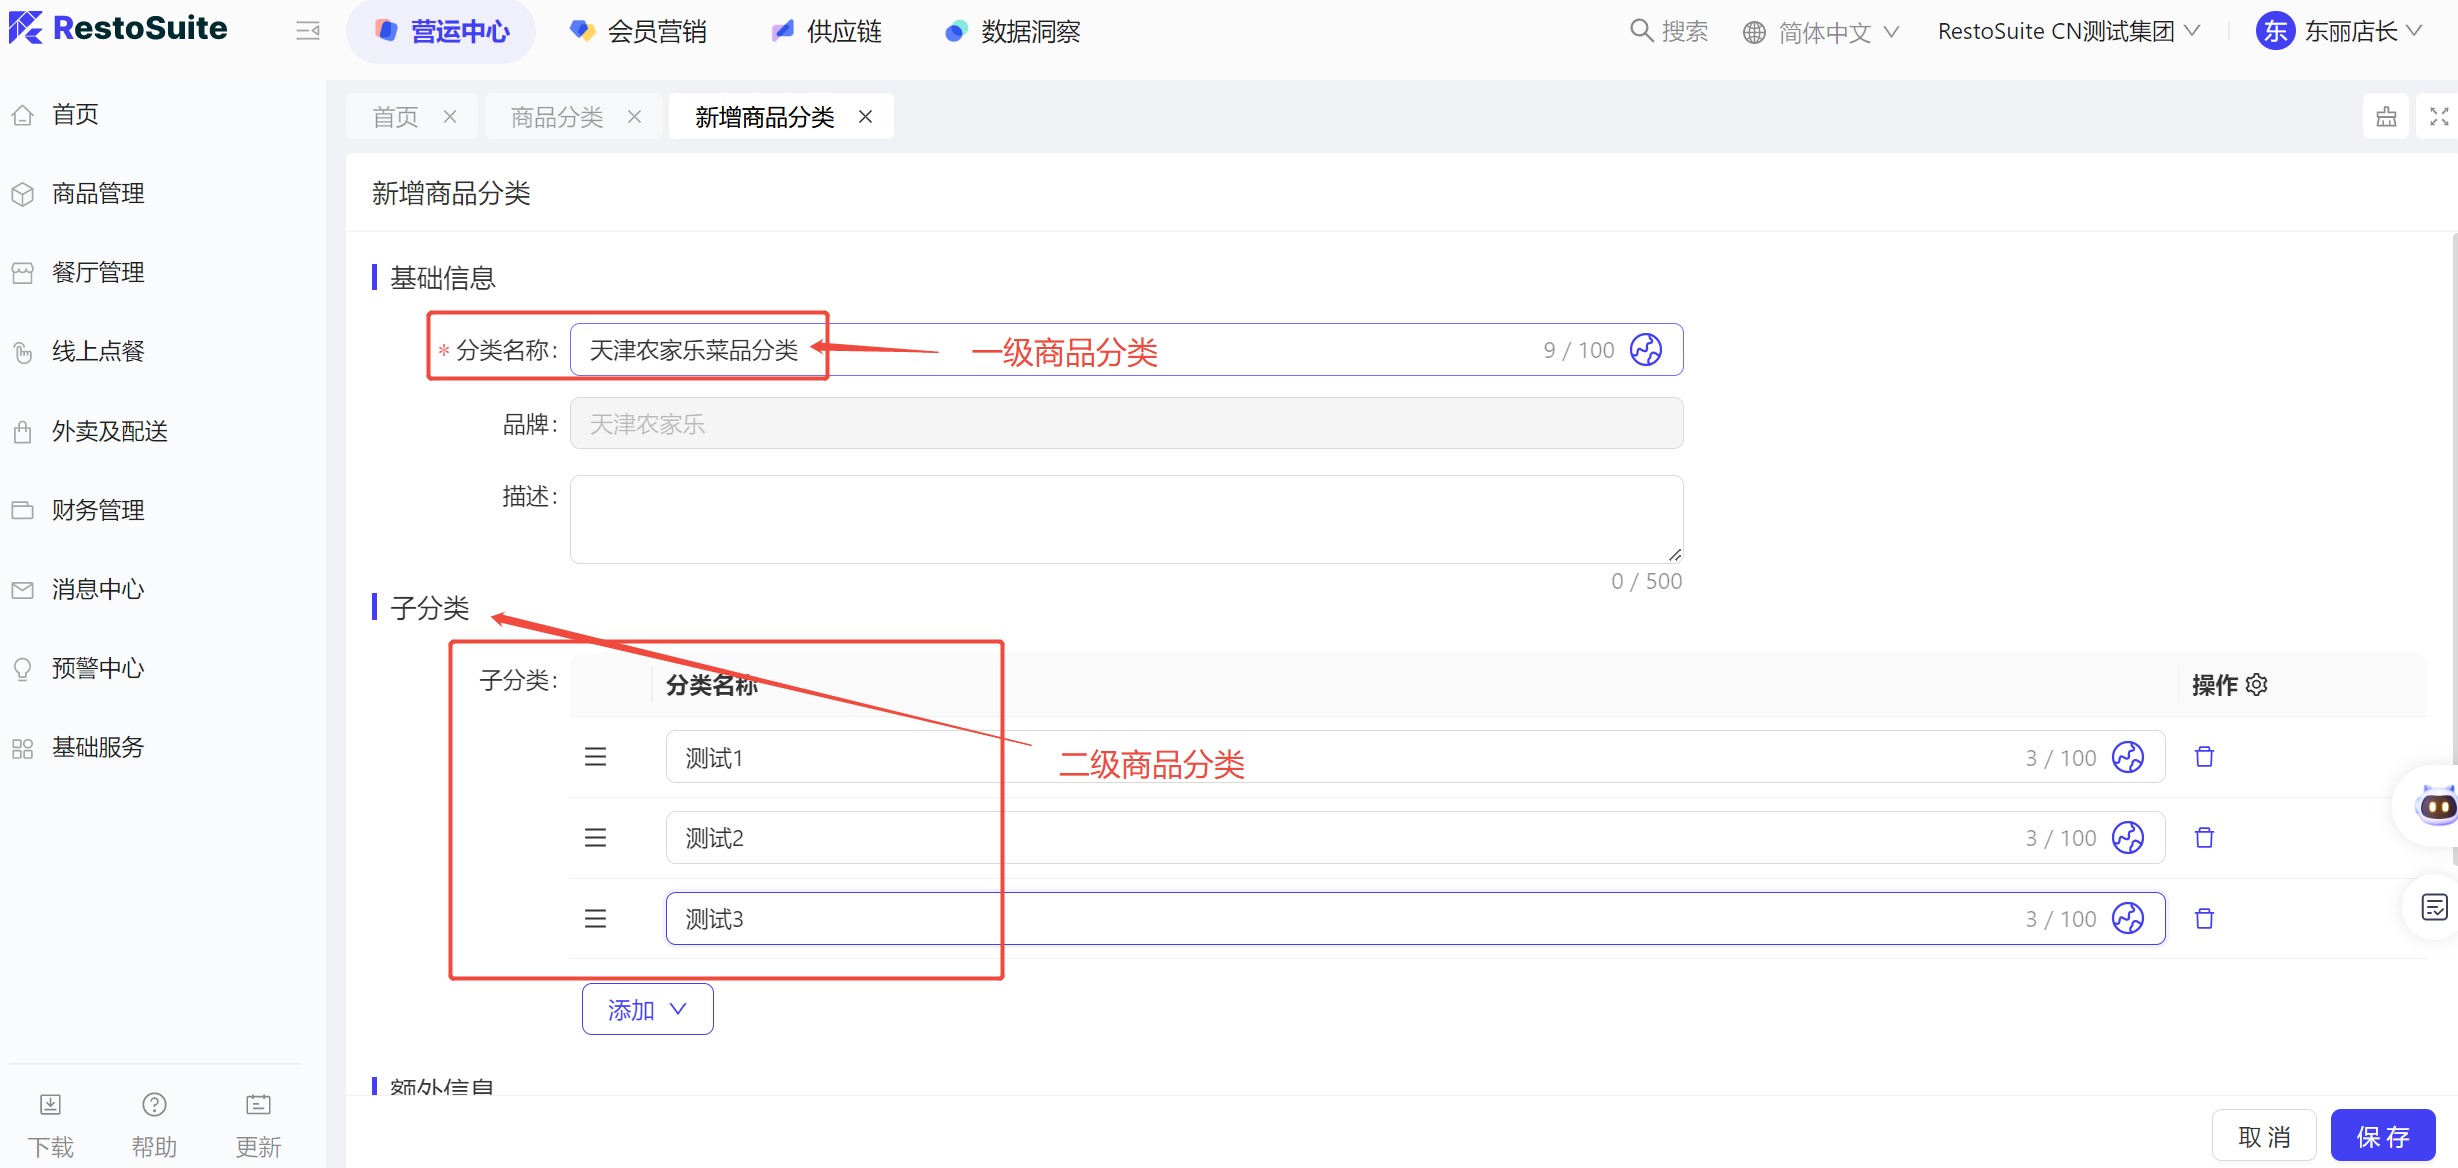The image size is (2458, 1168).
Task: Click translate icon for 测试1 row
Action: 2128,757
